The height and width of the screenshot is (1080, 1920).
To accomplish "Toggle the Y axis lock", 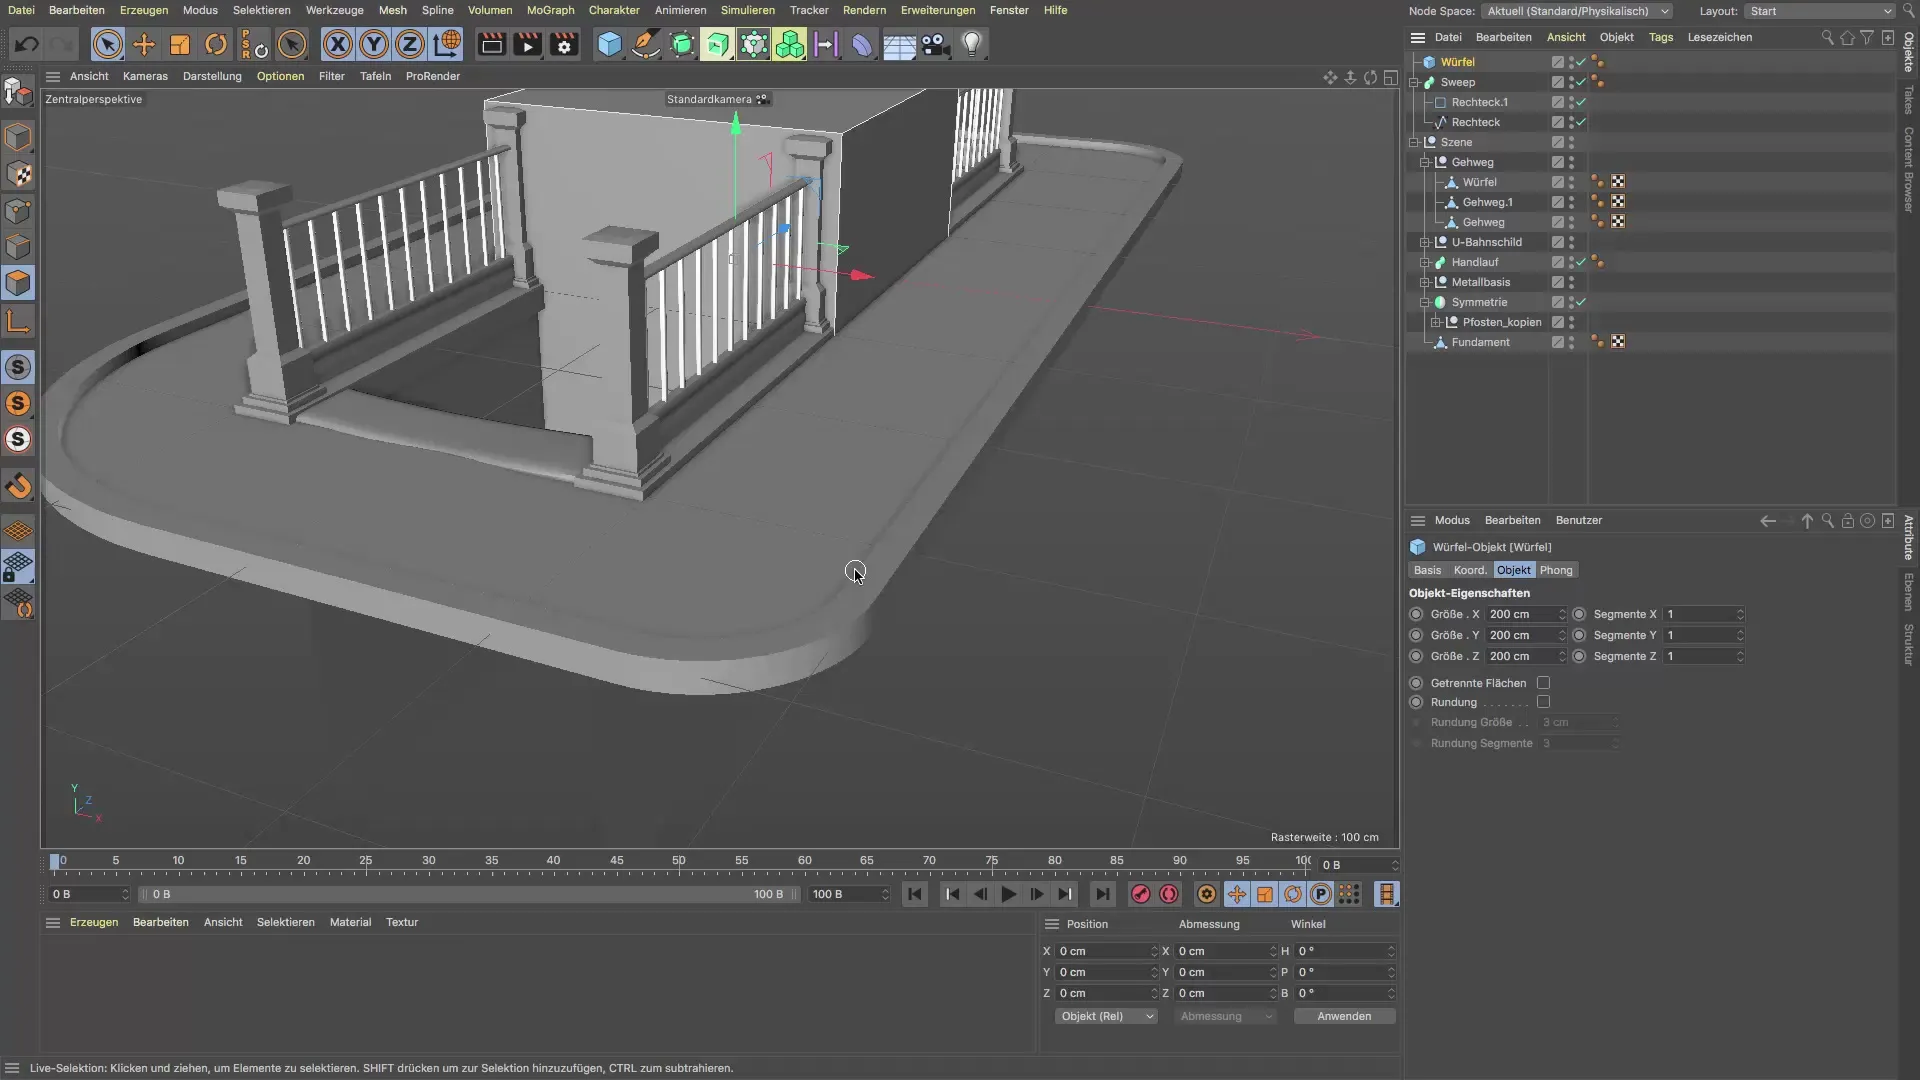I will coord(374,44).
